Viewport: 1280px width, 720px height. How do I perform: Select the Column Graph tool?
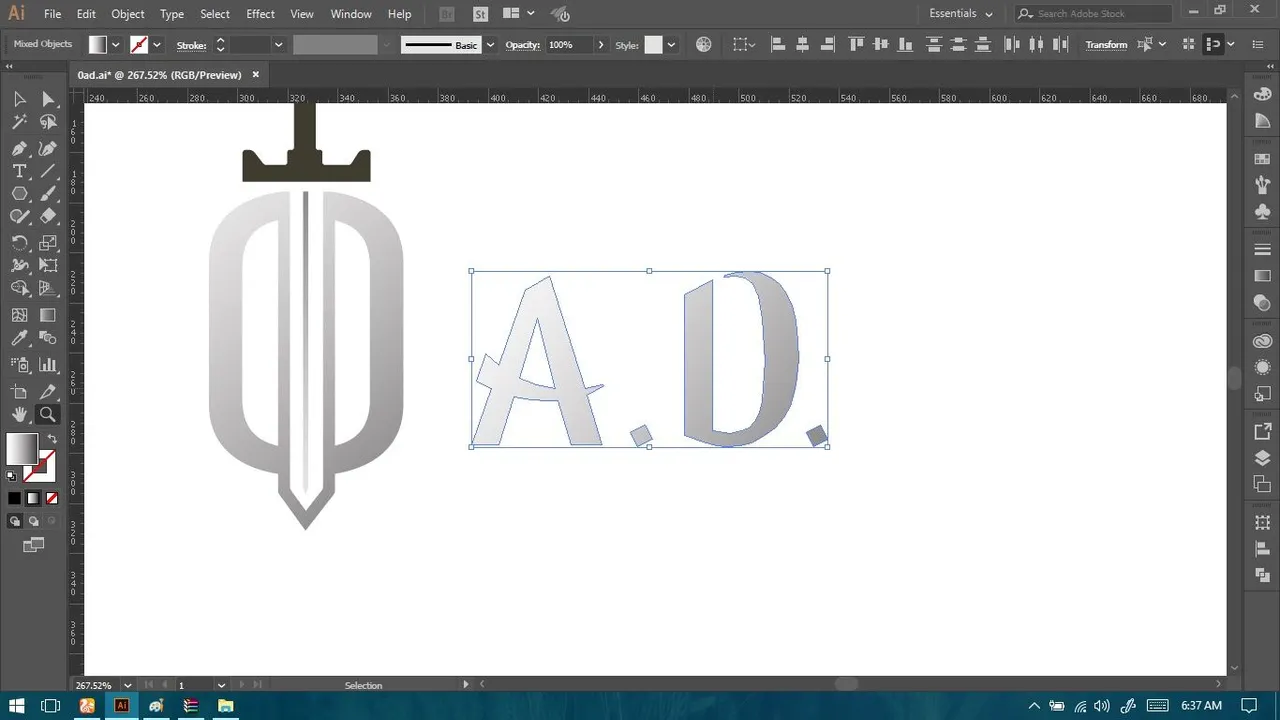coord(48,365)
